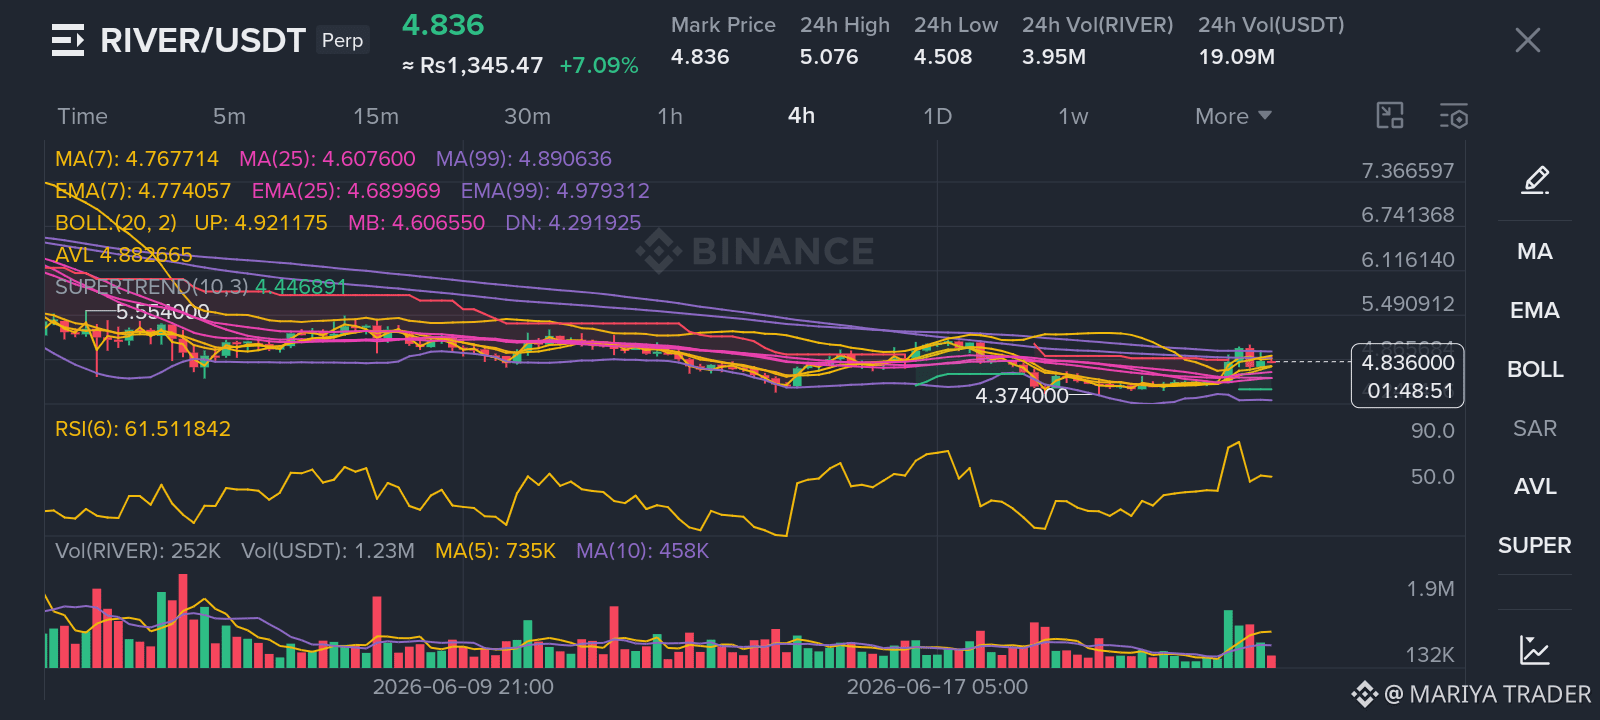The height and width of the screenshot is (720, 1600).
Task: Click the MA(7) legend value
Action: [137, 159]
